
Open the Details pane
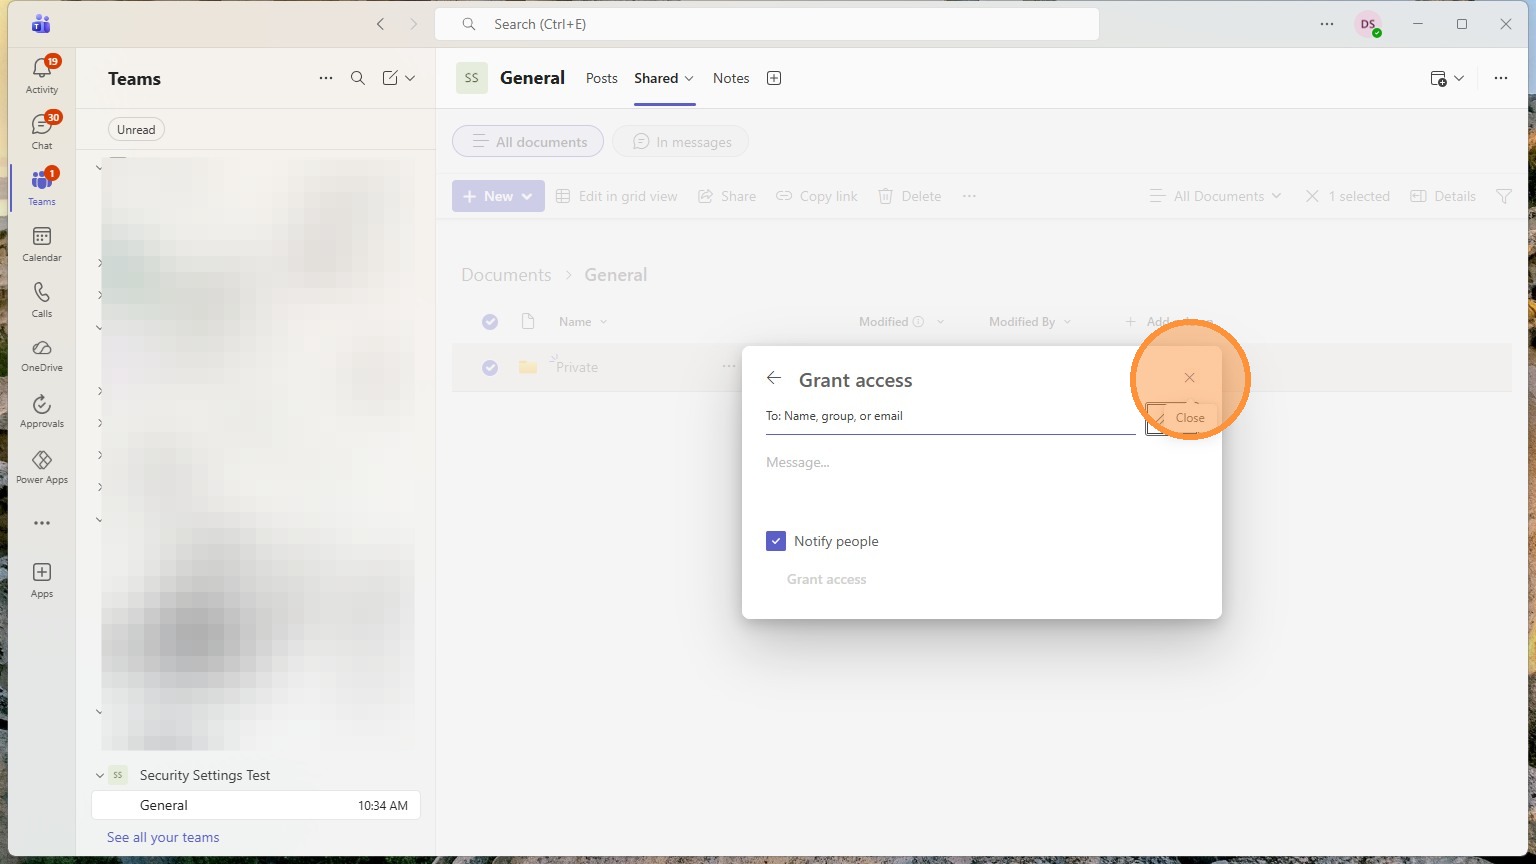pos(1443,196)
